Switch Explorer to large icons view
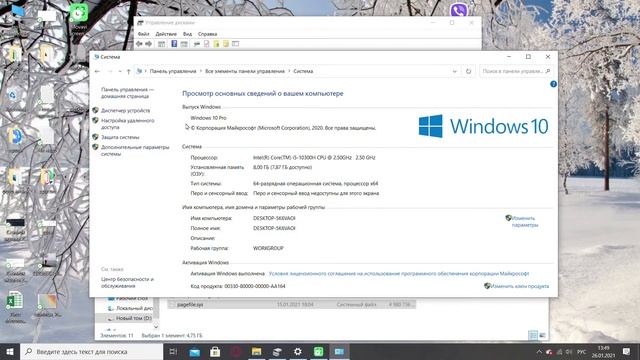The image size is (640, 360). pos(542,336)
